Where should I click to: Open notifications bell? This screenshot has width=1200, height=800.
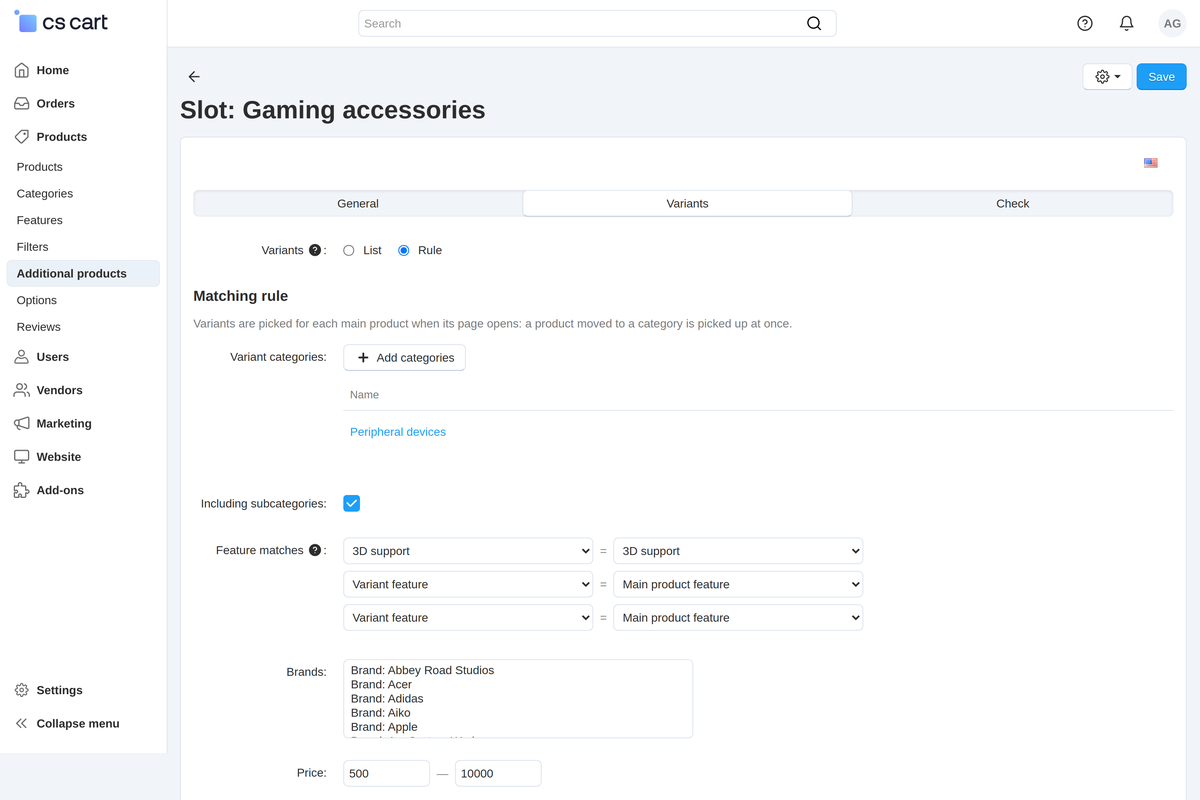(x=1126, y=23)
